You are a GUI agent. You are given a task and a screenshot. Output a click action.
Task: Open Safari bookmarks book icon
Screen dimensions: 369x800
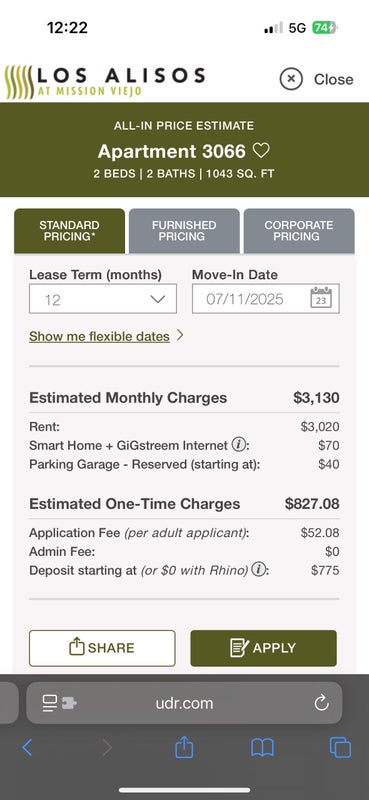point(262,747)
